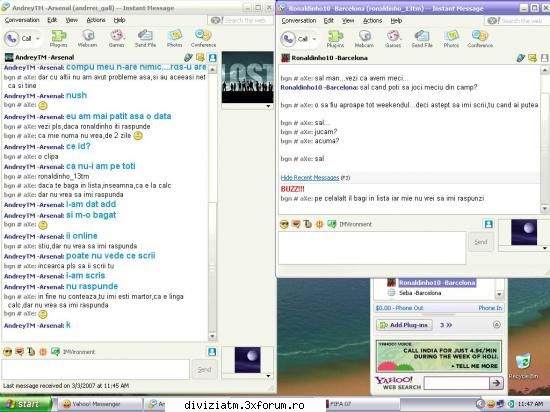Screen dimensions: 550x412
Task: Toggle display image panel in Ronaldinho10 header
Action: (x=544, y=58)
